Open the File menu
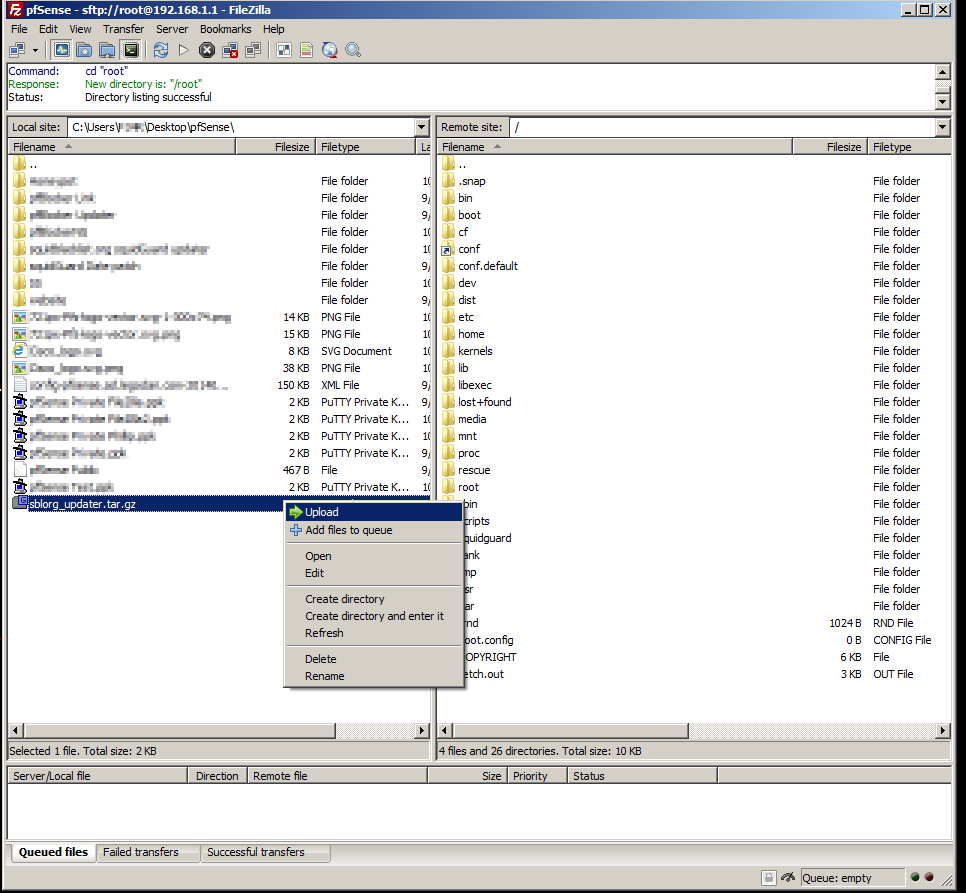 (19, 29)
